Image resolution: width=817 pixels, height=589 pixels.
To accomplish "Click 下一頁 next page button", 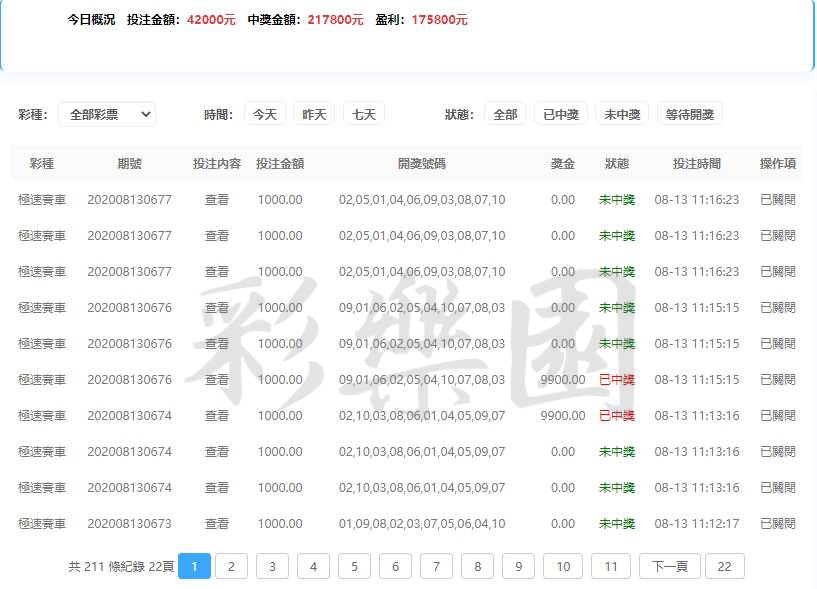I will click(670, 566).
